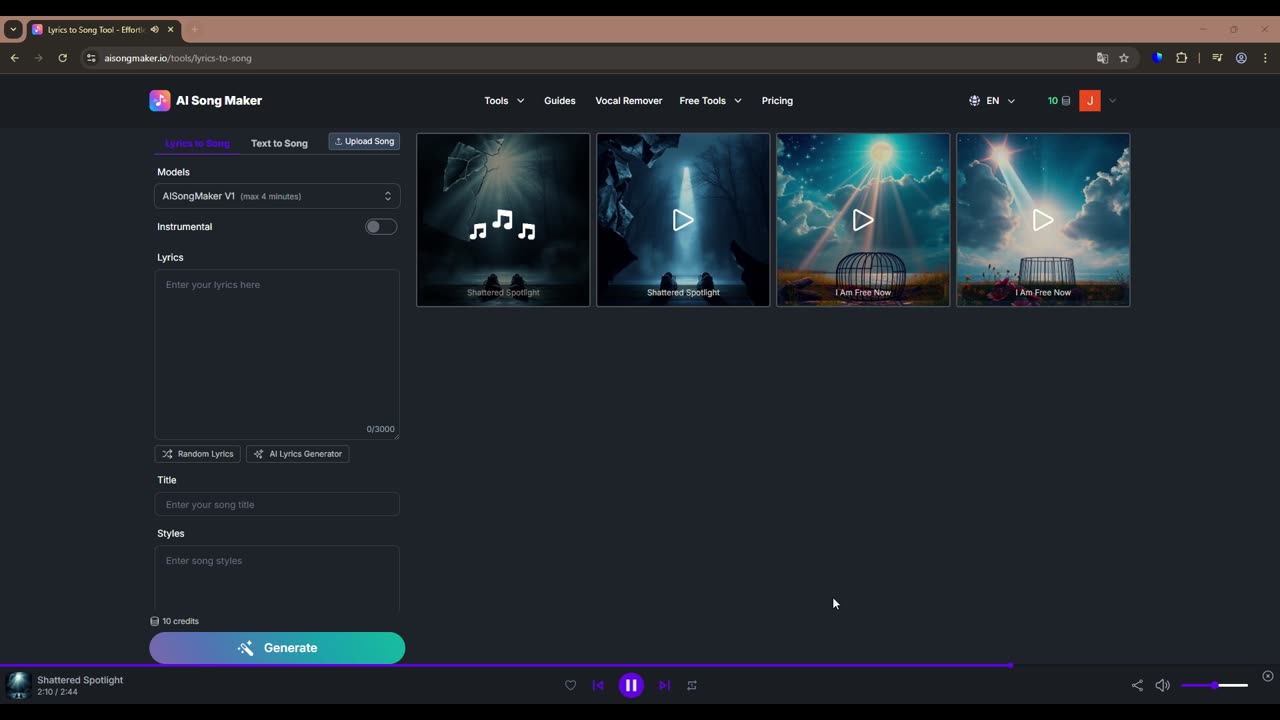Viewport: 1280px width, 720px height.
Task: Enable the Instrumental switch
Action: tap(381, 227)
